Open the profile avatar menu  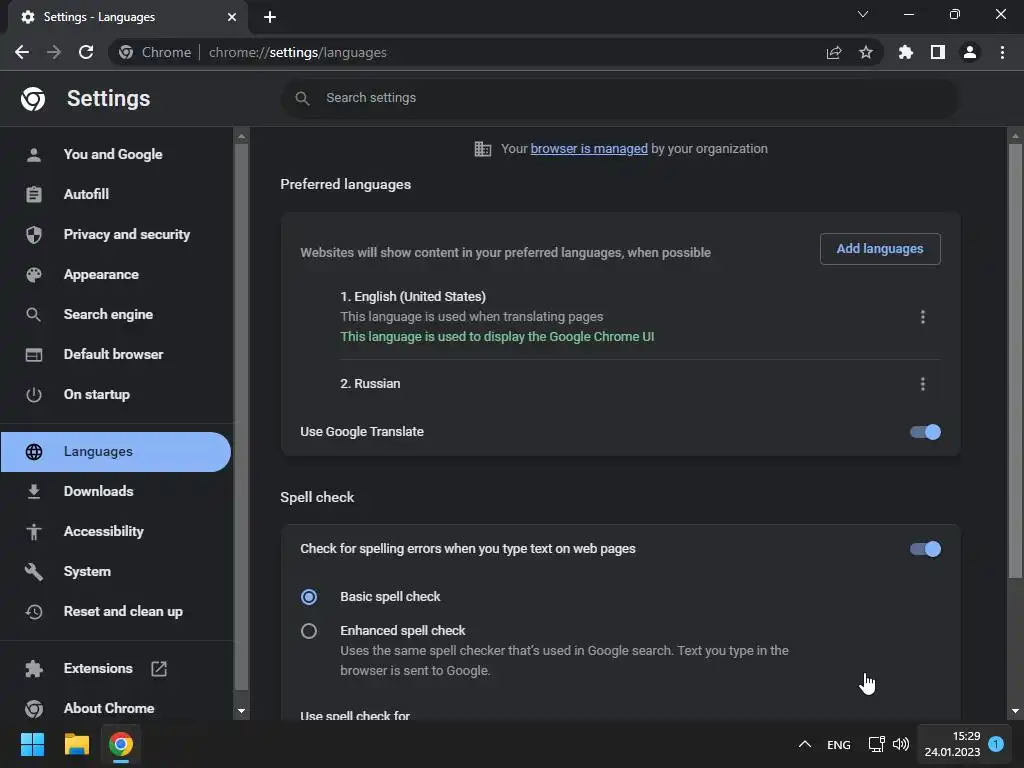point(970,52)
